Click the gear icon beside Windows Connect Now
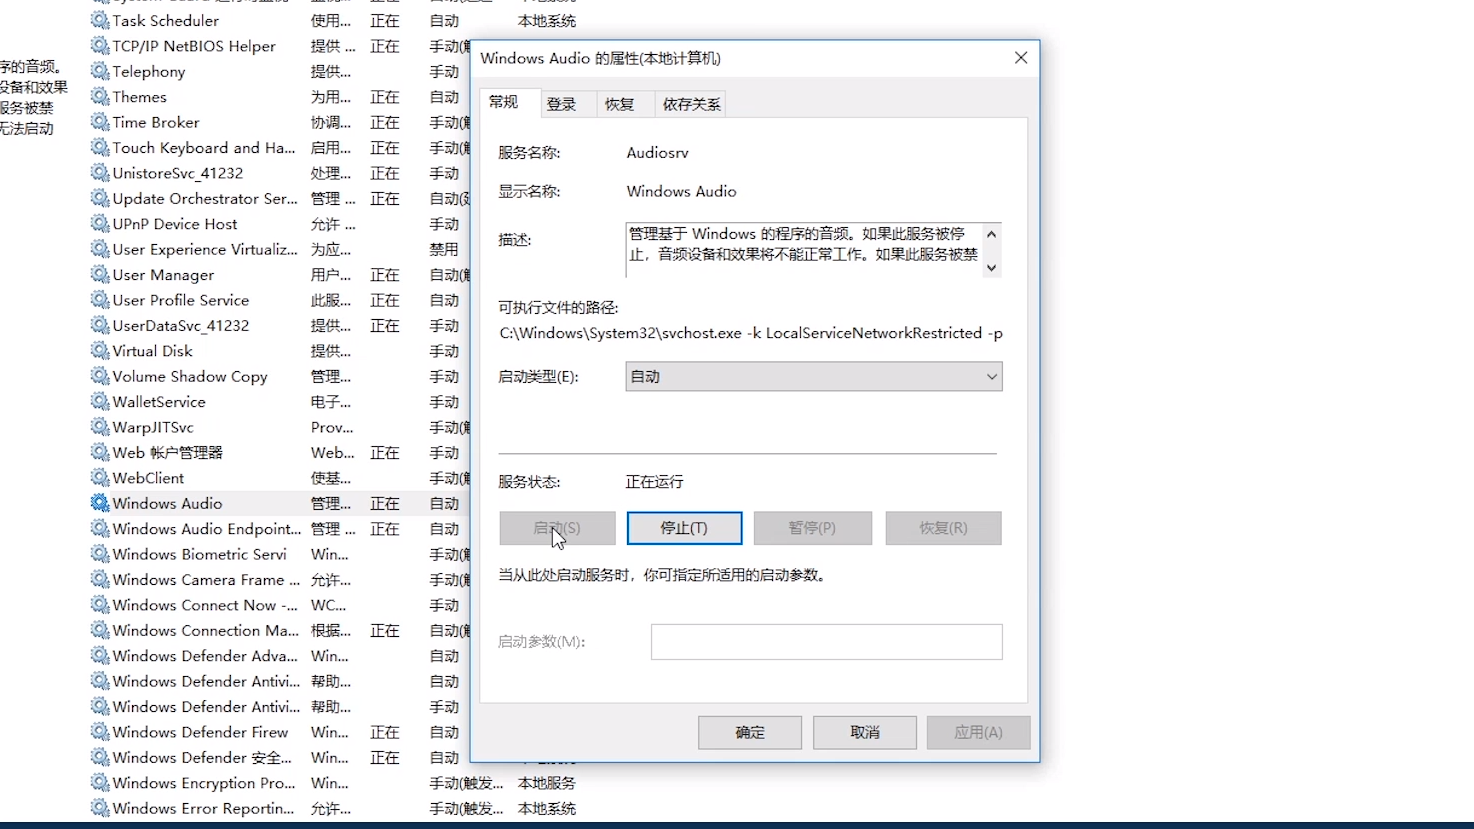Image resolution: width=1474 pixels, height=829 pixels. pos(100,605)
